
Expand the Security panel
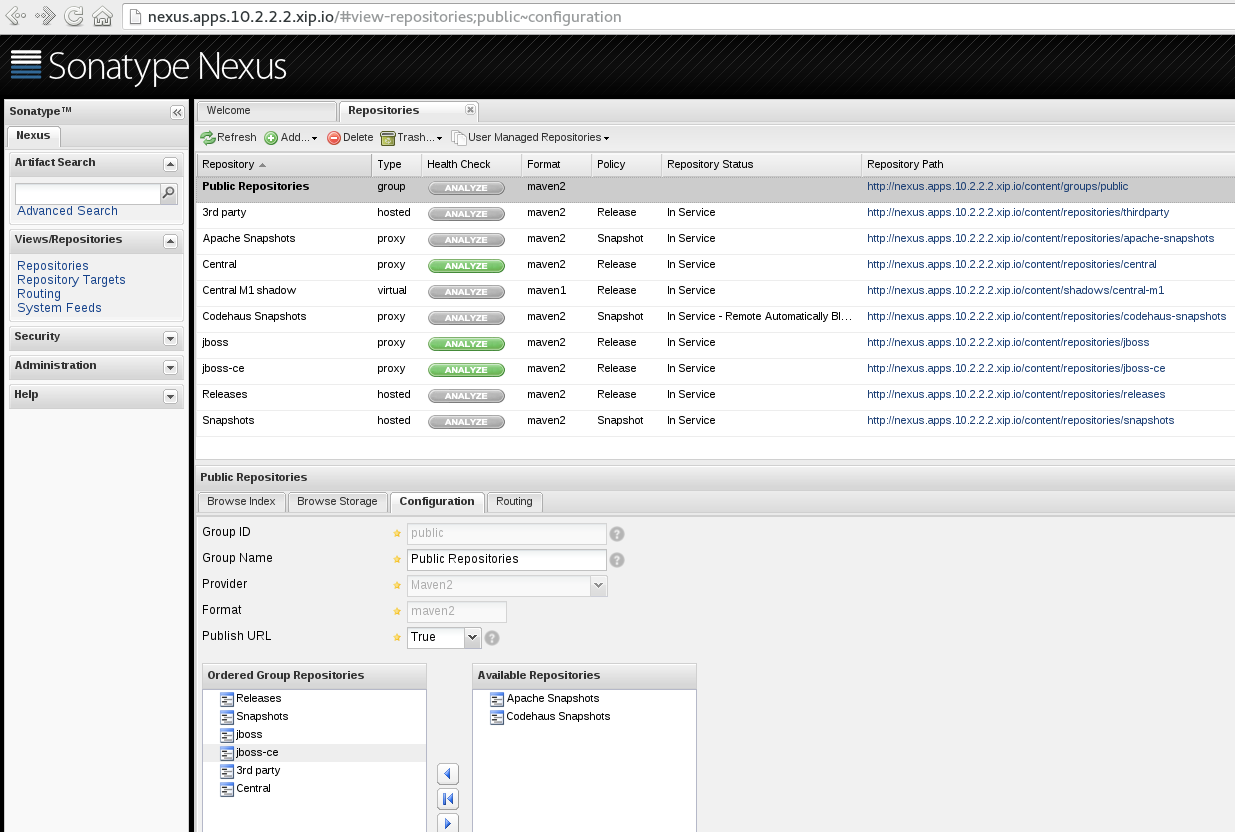point(170,338)
